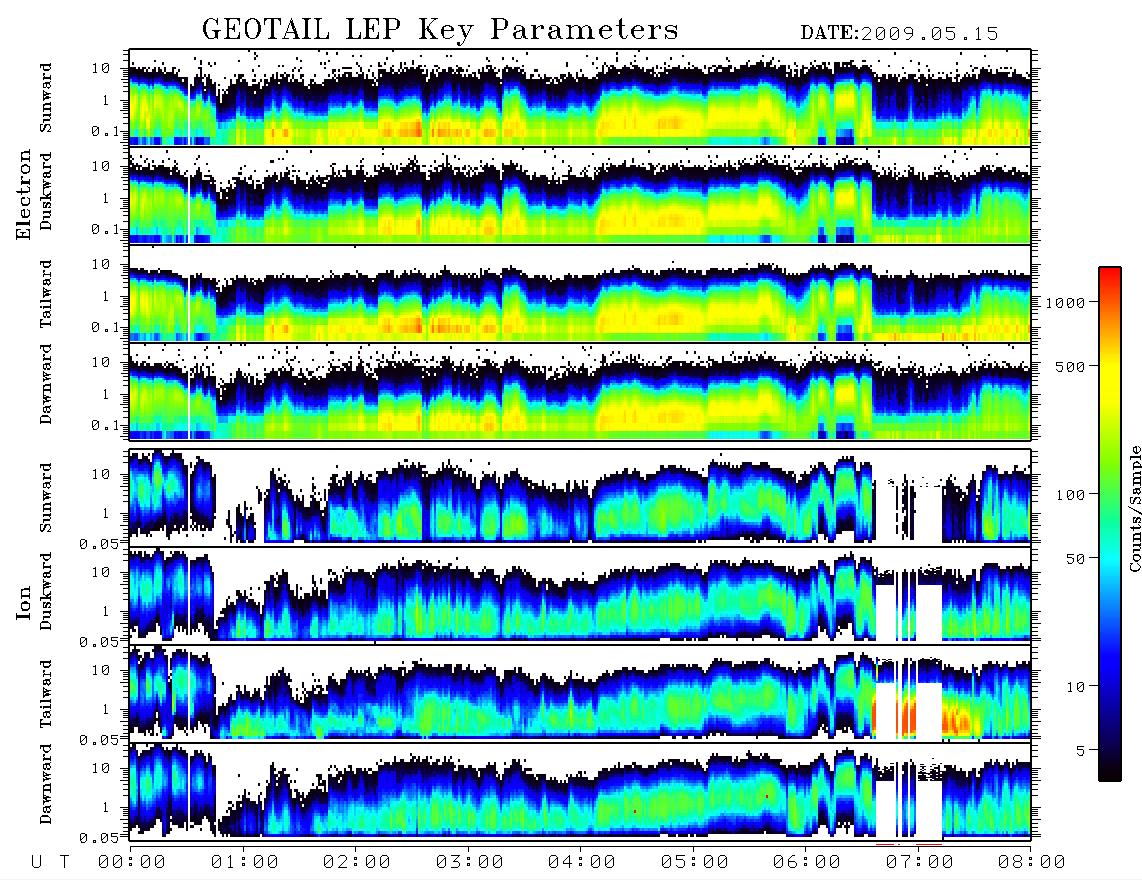
Task: Click the Electron 'Tailward' panel label
Action: [x=45, y=294]
